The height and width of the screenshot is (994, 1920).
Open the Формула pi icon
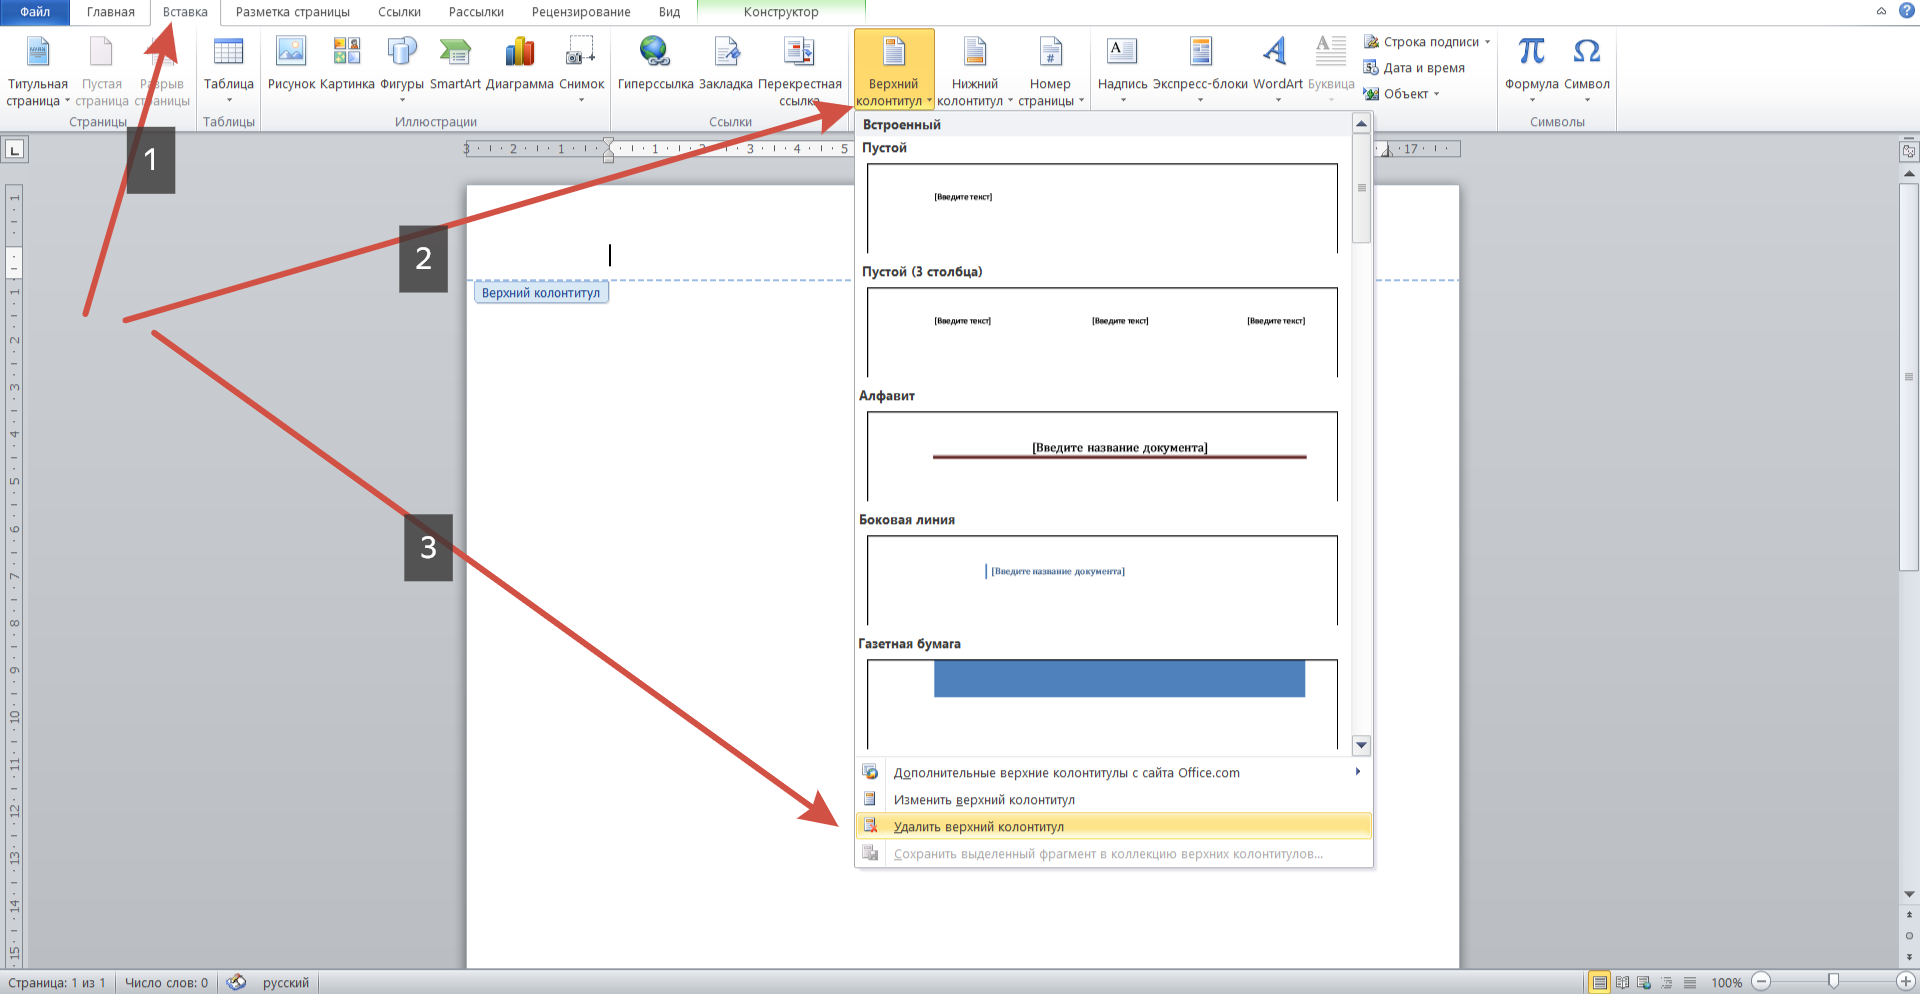(x=1531, y=52)
